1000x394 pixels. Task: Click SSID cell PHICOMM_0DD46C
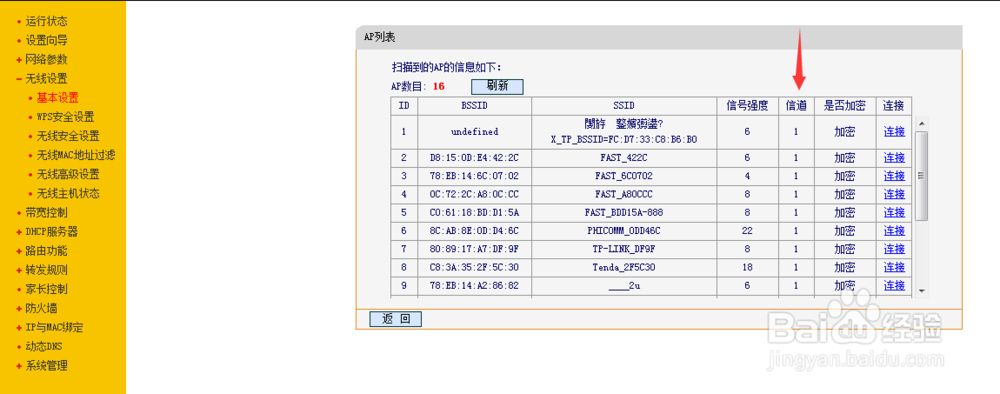[624, 231]
